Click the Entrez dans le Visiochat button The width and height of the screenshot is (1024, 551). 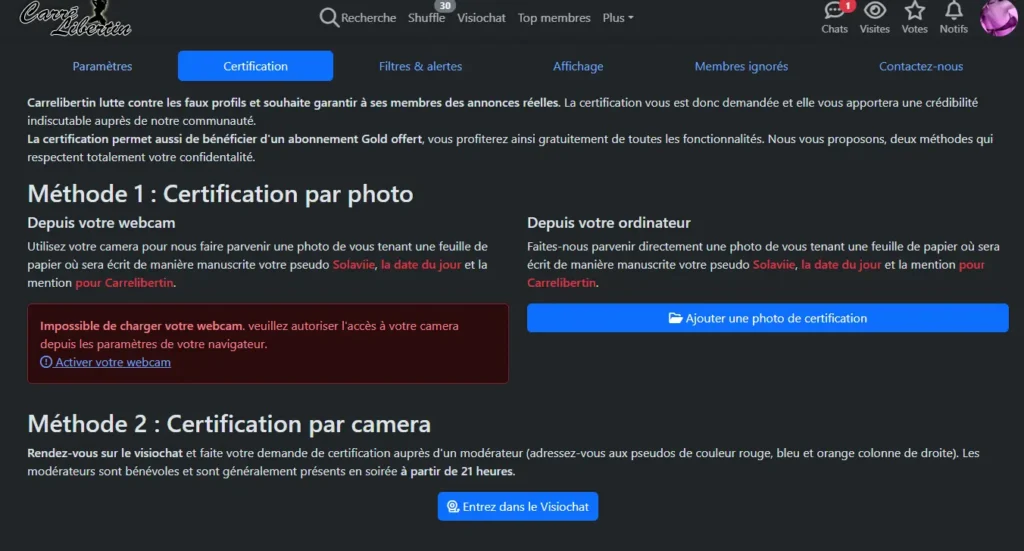(x=518, y=507)
